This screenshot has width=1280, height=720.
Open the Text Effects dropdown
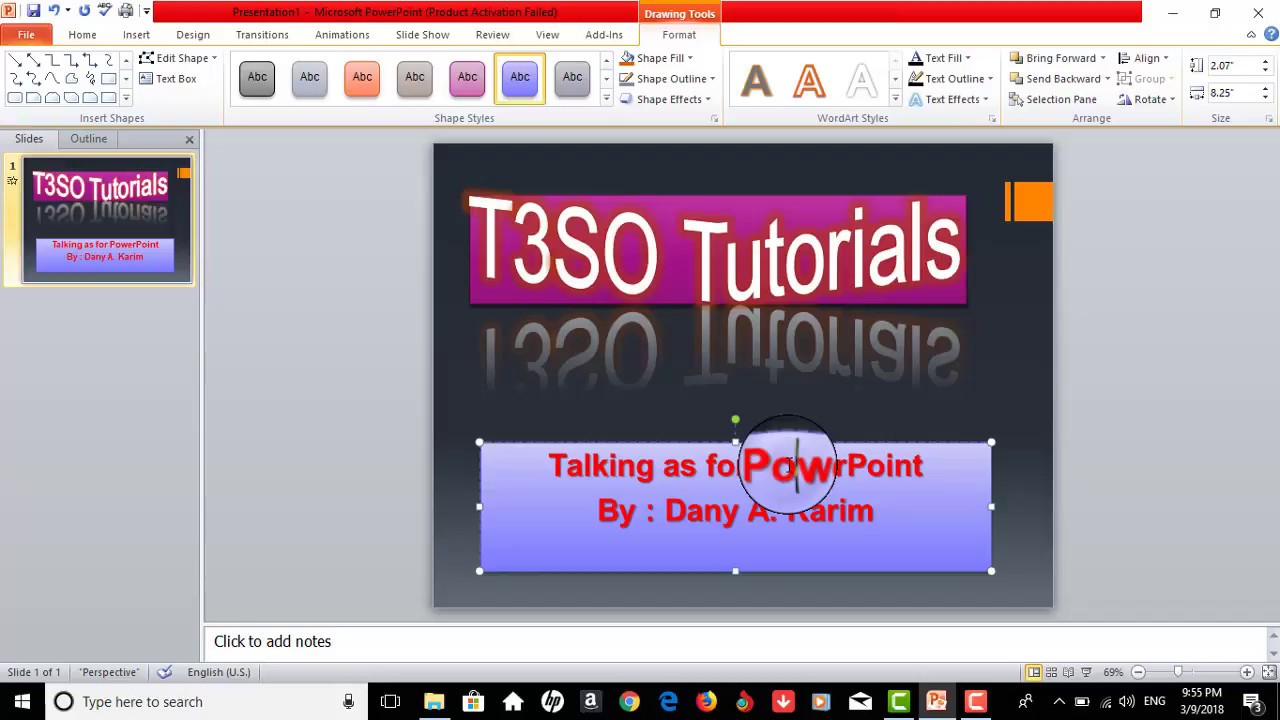coord(949,100)
